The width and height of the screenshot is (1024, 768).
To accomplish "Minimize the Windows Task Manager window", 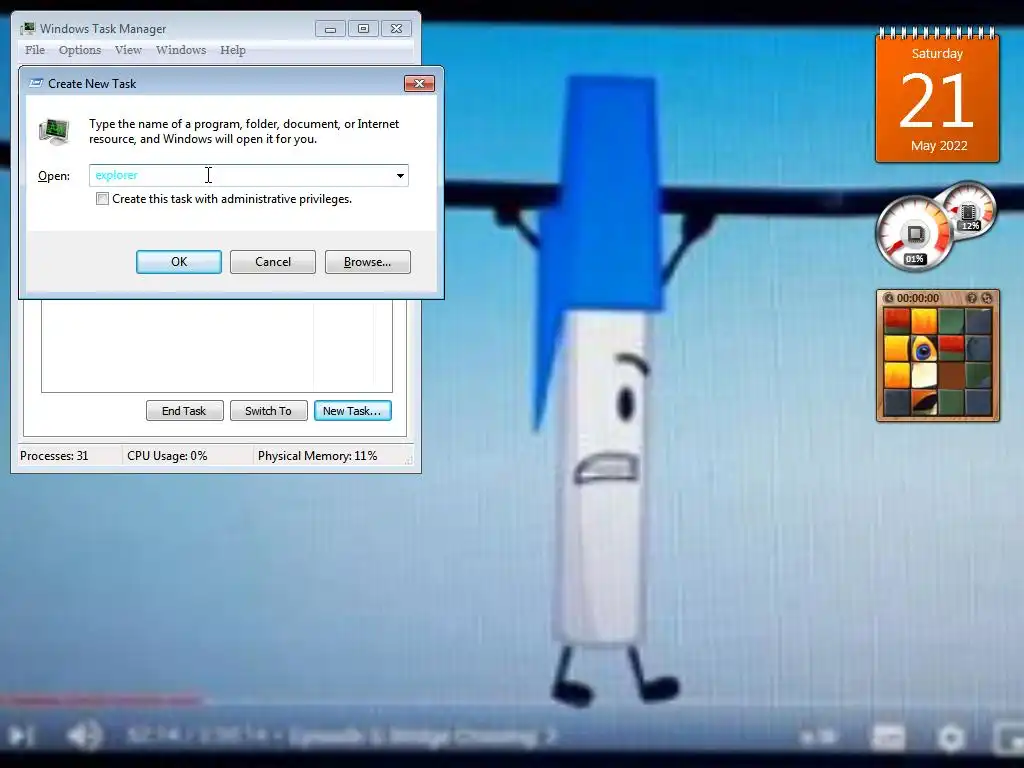I will tap(330, 29).
